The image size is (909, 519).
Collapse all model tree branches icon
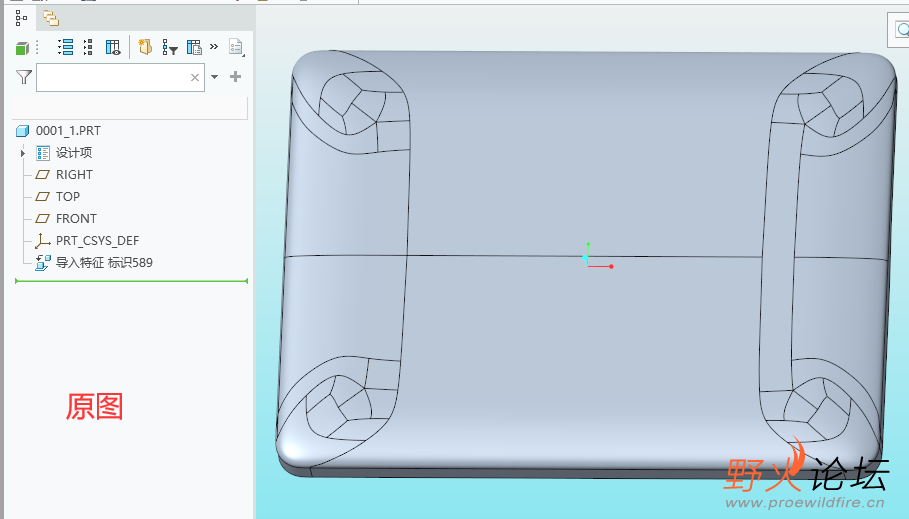point(88,47)
